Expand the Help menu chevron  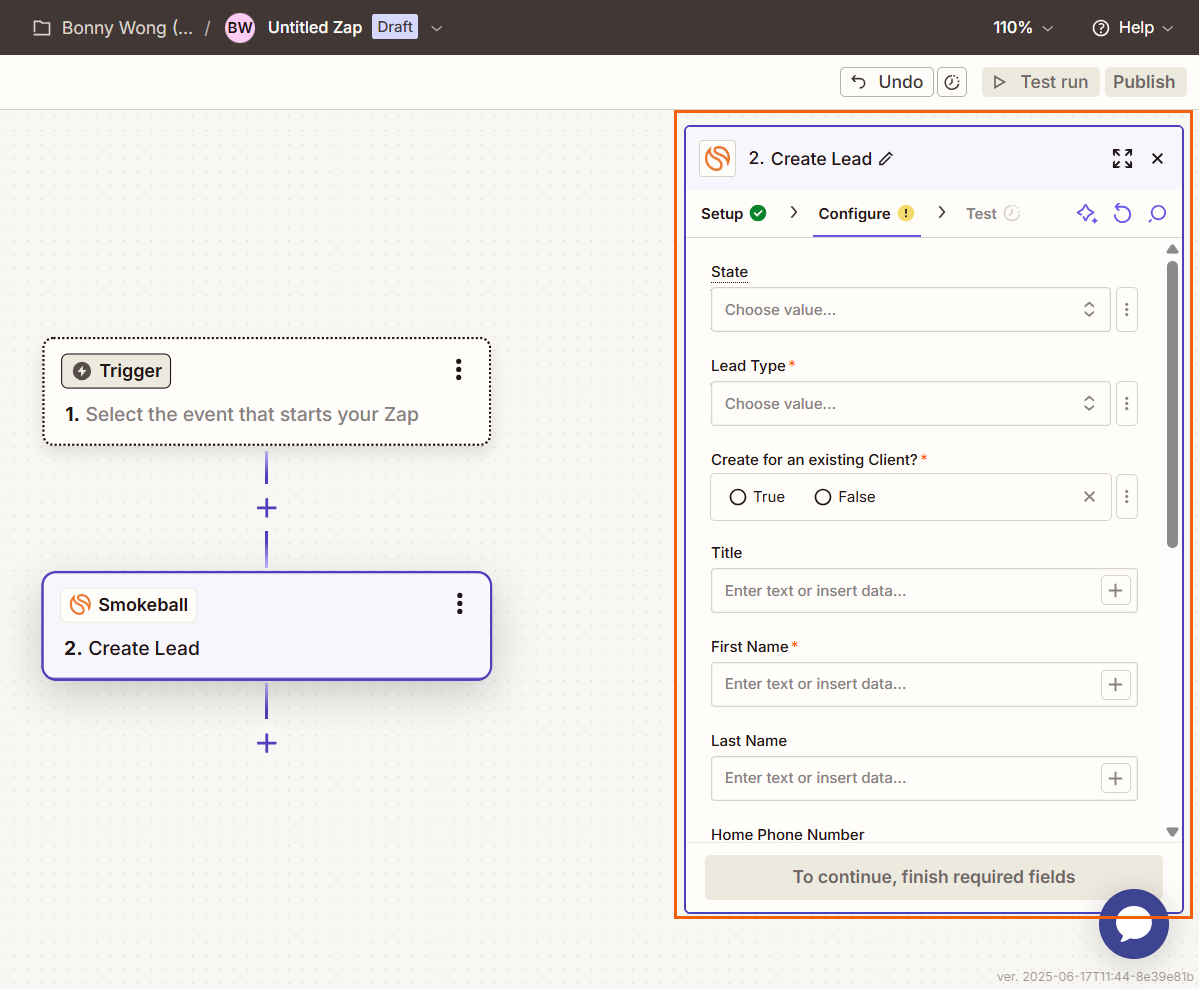1168,28
